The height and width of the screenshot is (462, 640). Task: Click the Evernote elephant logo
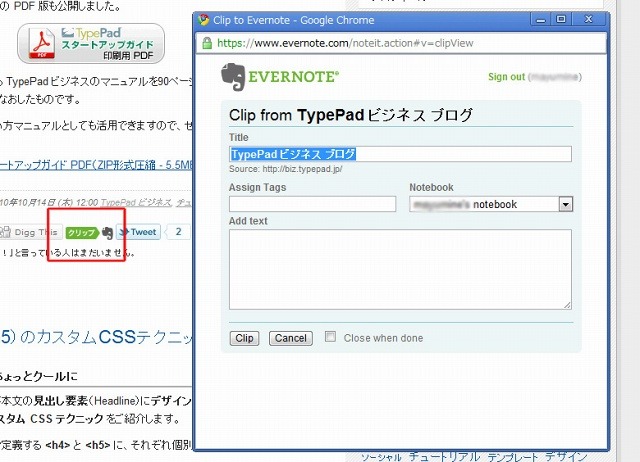click(x=233, y=77)
